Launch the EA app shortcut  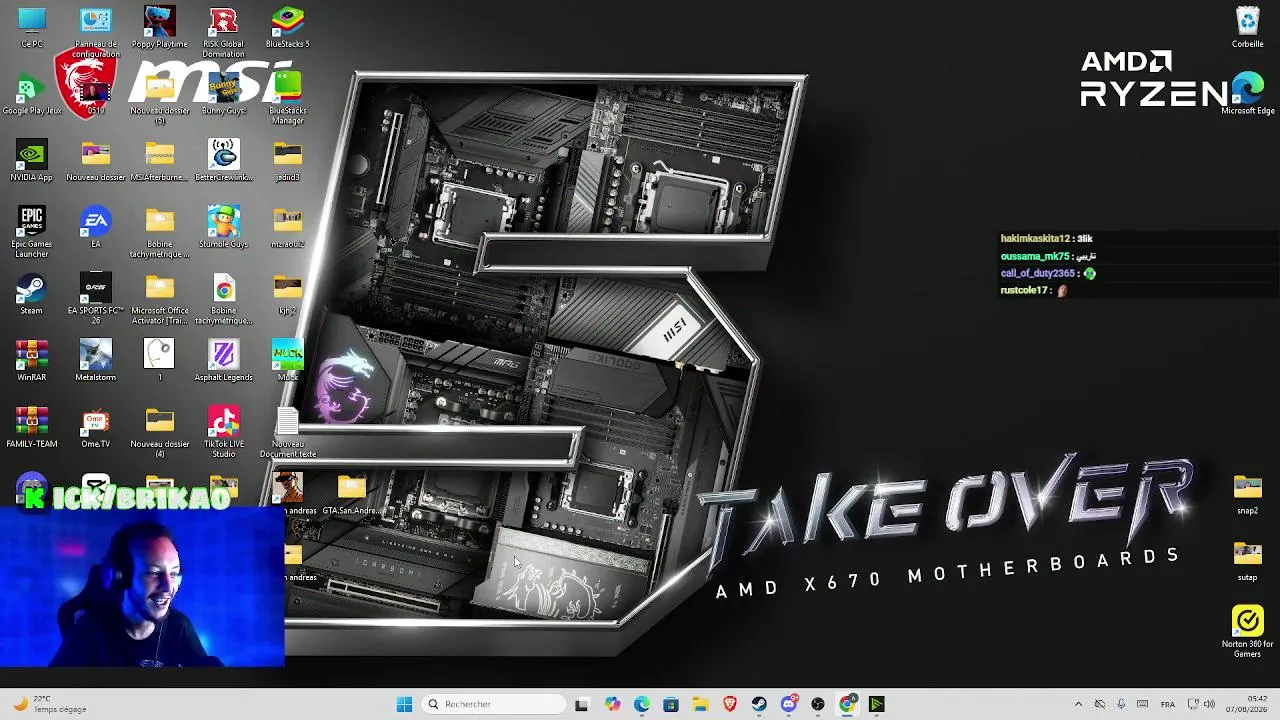tap(96, 227)
